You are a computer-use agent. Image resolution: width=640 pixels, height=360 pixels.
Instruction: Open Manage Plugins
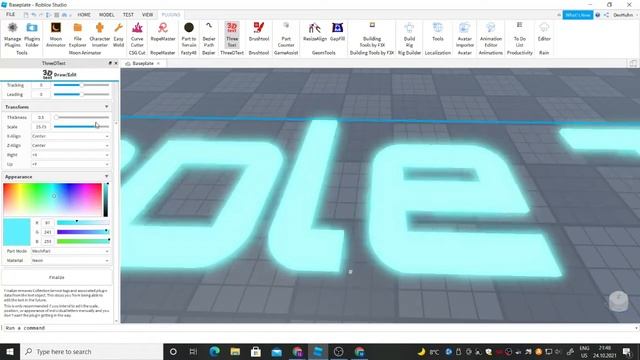point(12,34)
